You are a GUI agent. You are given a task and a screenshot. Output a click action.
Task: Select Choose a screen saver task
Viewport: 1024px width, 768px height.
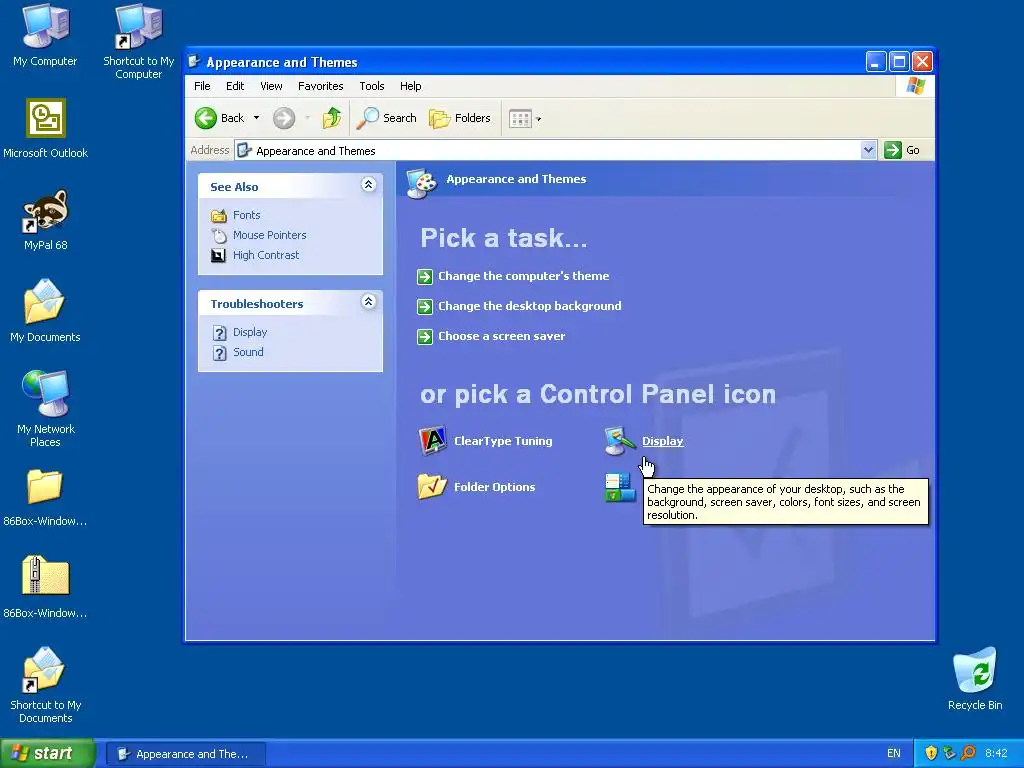coord(502,336)
